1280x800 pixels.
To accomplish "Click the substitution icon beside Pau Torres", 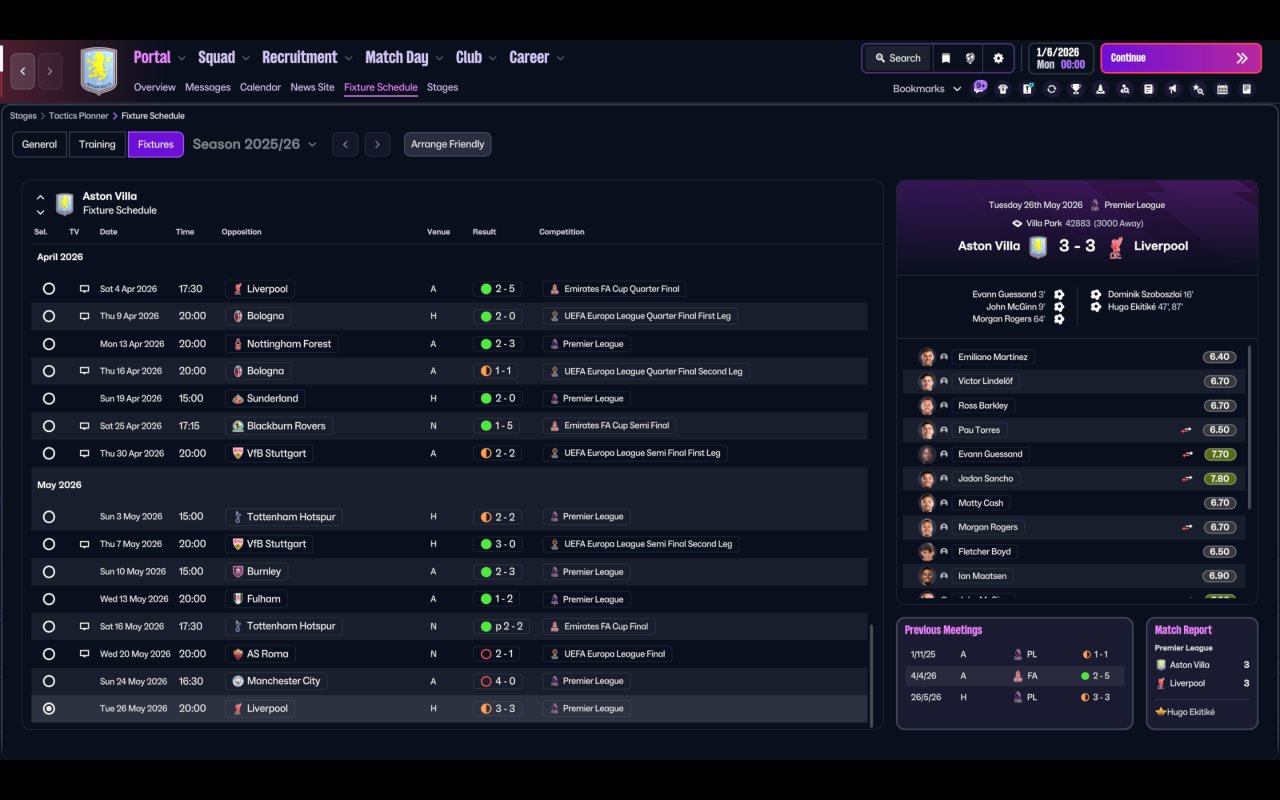I will tap(1187, 430).
